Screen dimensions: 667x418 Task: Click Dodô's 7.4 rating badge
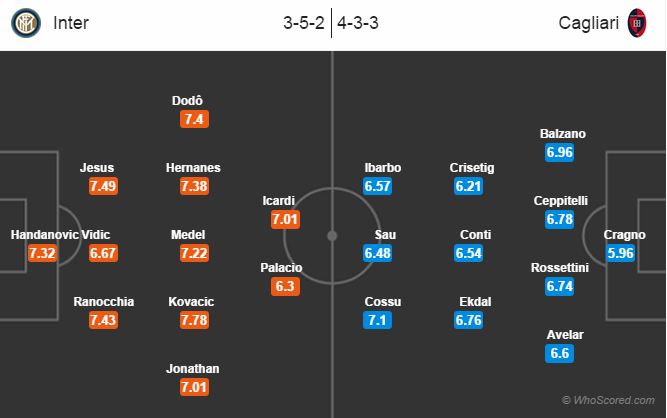[x=194, y=119]
